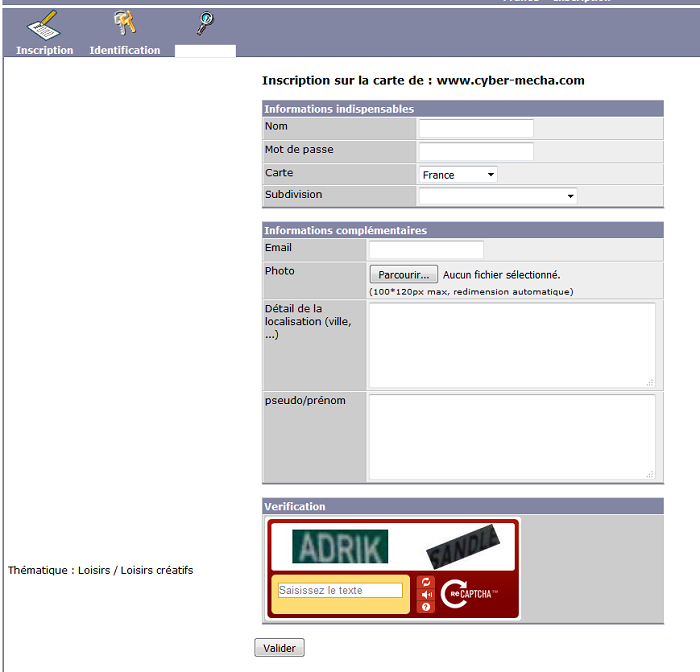Click the resize grip of pseudo/prénom textarea
This screenshot has height=672, width=700.
point(650,475)
